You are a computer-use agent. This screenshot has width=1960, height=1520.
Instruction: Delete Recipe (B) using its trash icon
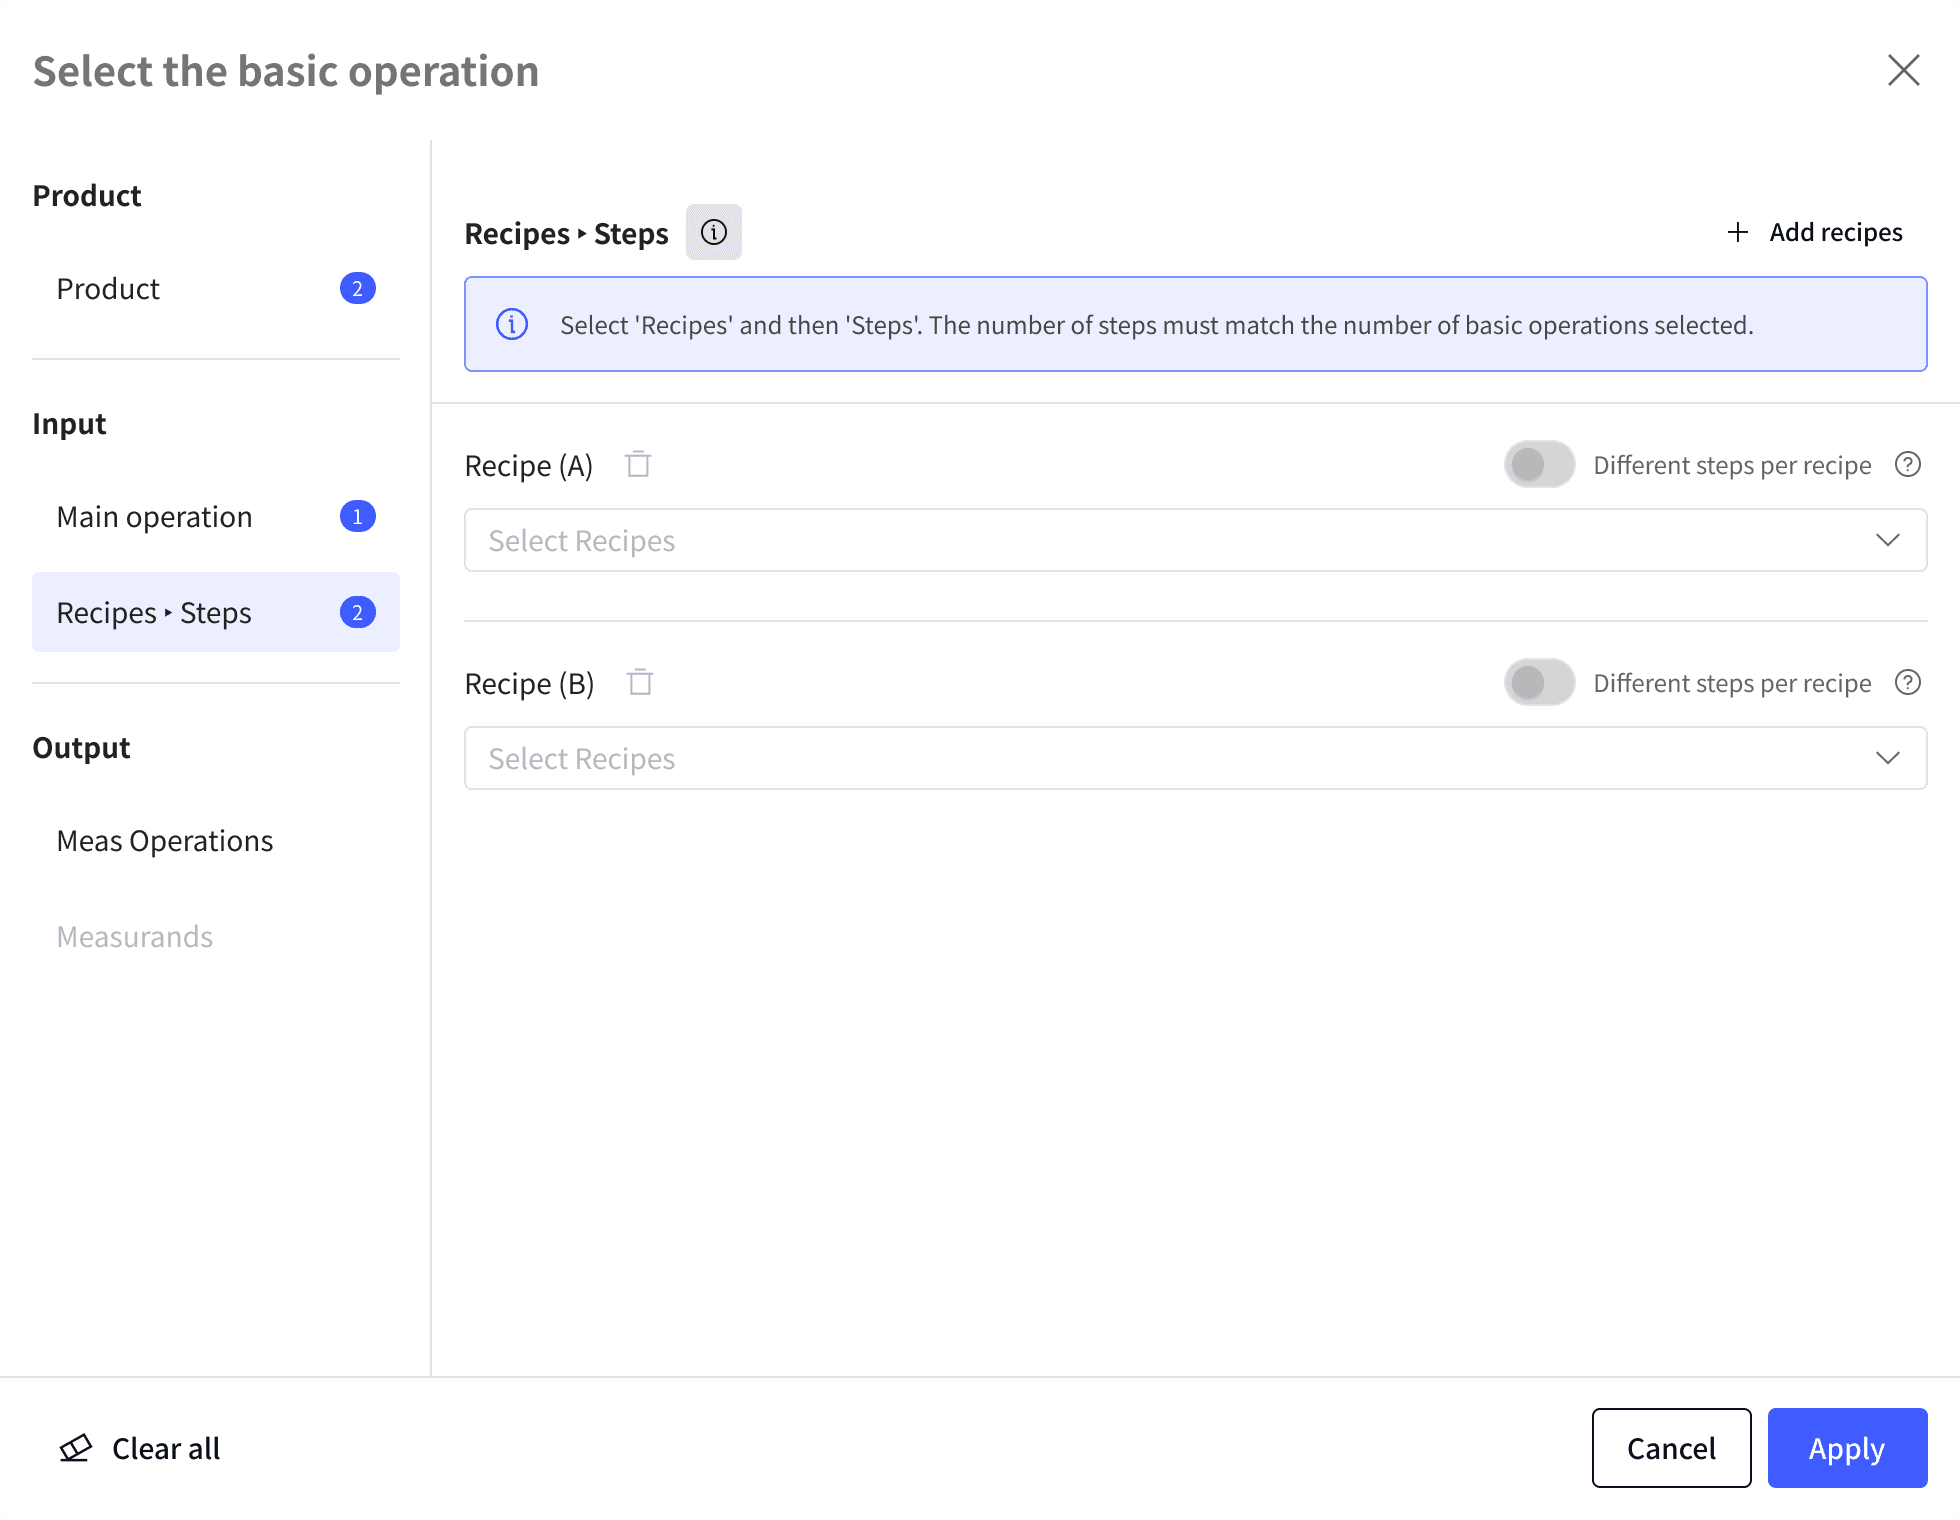pyautogui.click(x=640, y=683)
